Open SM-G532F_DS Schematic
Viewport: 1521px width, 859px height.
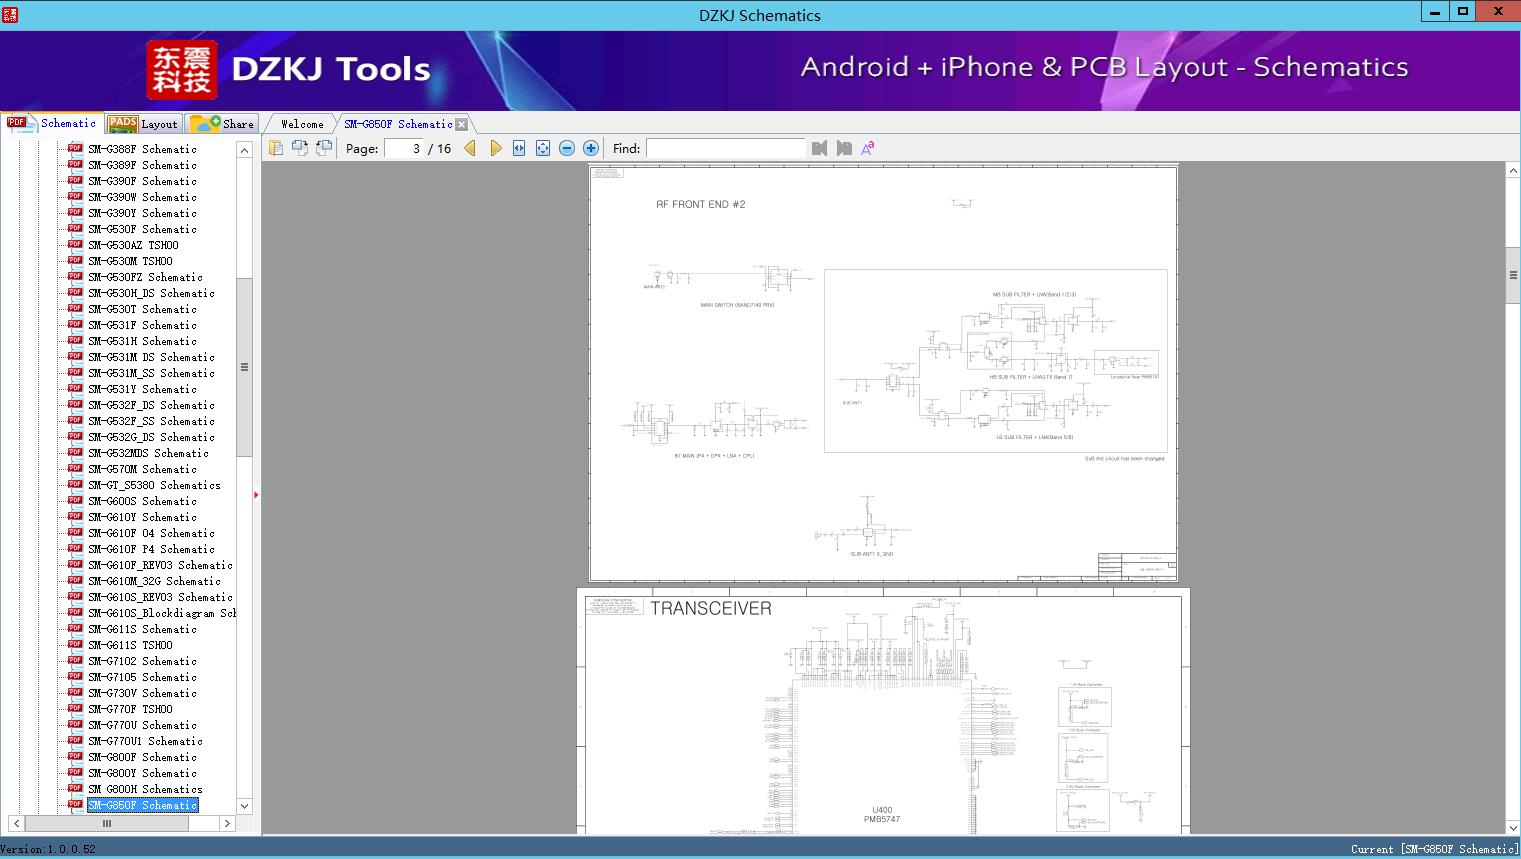click(x=151, y=405)
